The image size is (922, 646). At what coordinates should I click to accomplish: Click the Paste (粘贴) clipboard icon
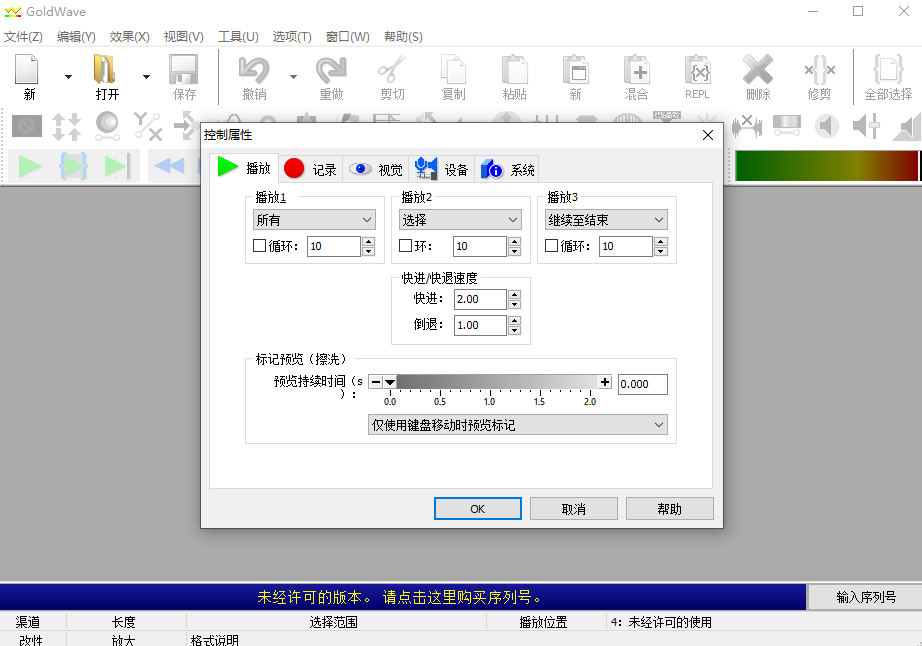515,70
